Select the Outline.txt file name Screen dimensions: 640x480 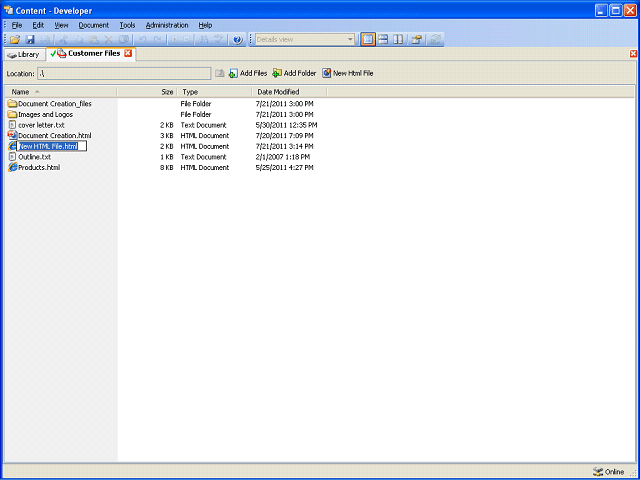point(35,157)
